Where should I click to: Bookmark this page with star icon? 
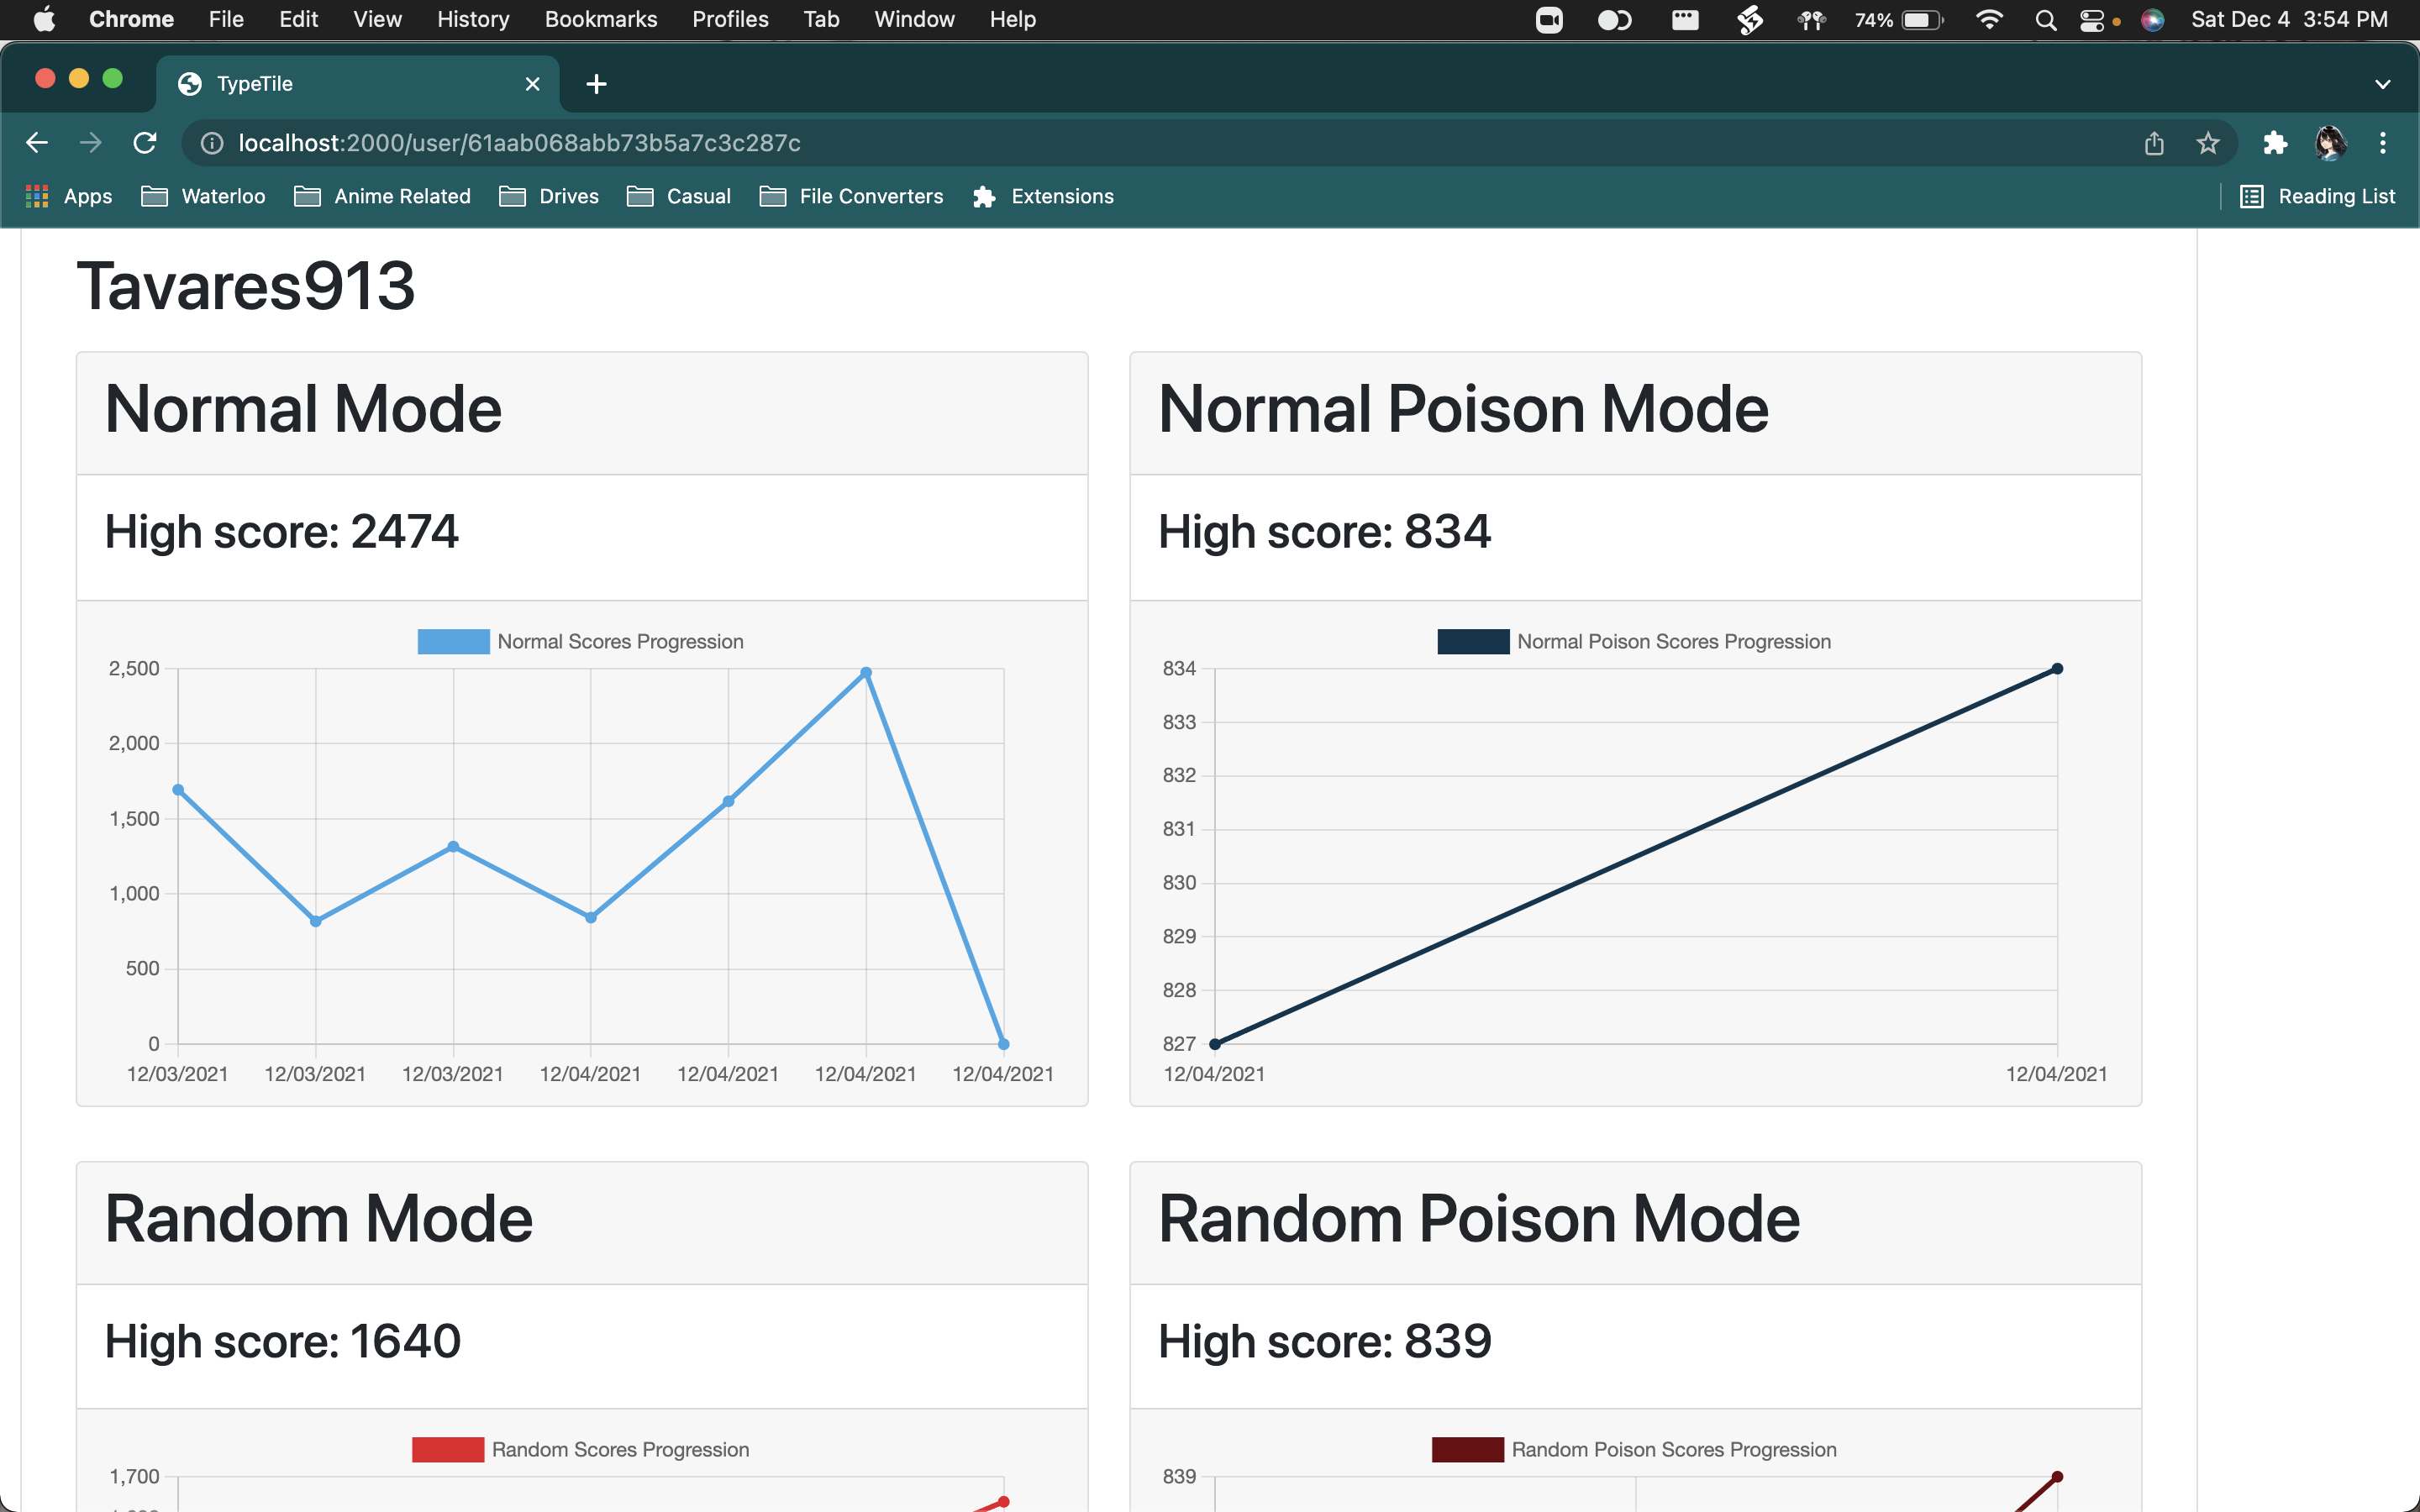(x=2208, y=143)
